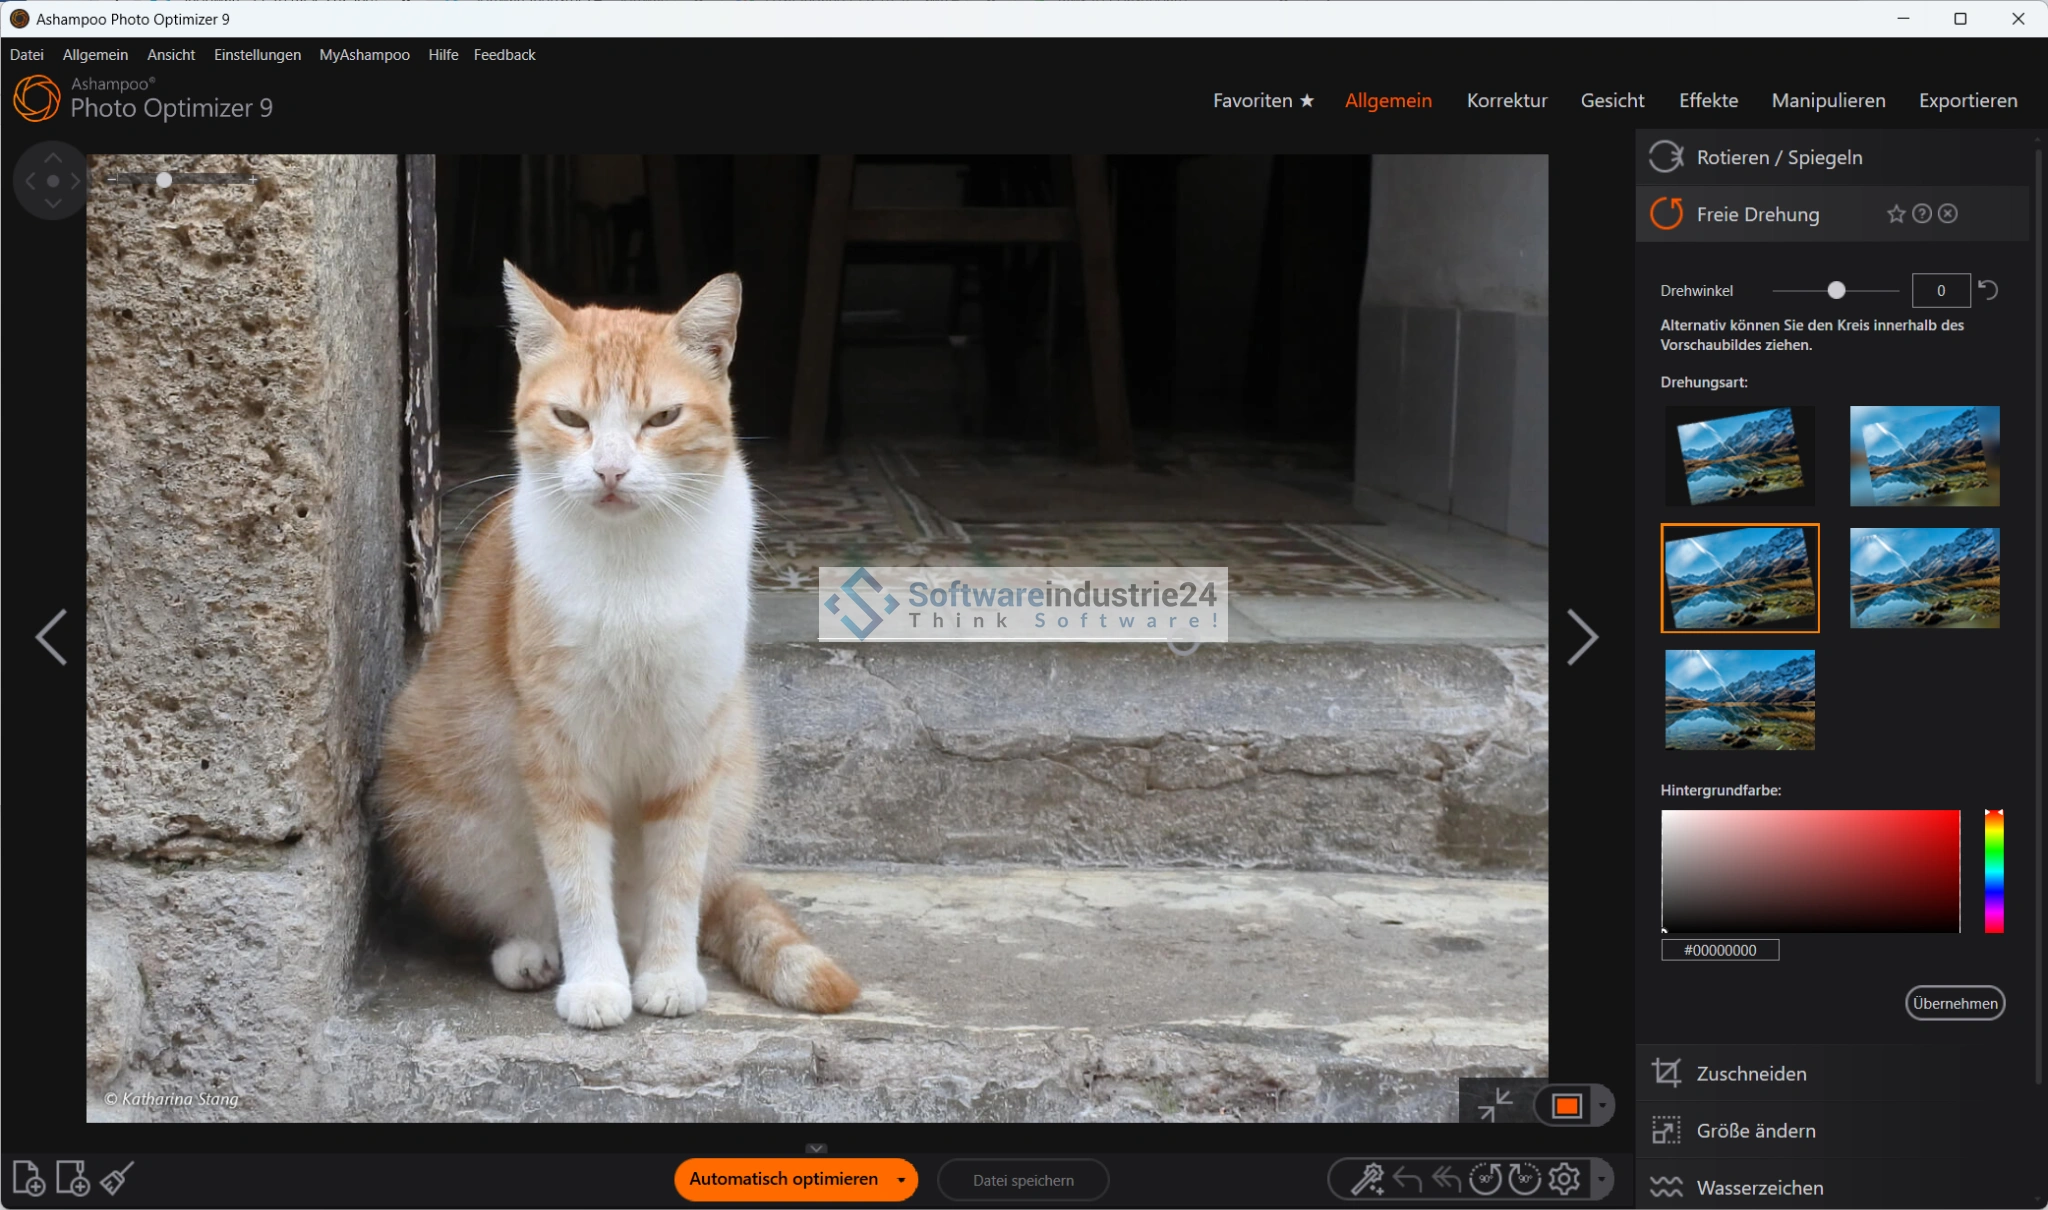Click the single undo arrow icon
The width and height of the screenshot is (2048, 1210).
click(x=1407, y=1180)
